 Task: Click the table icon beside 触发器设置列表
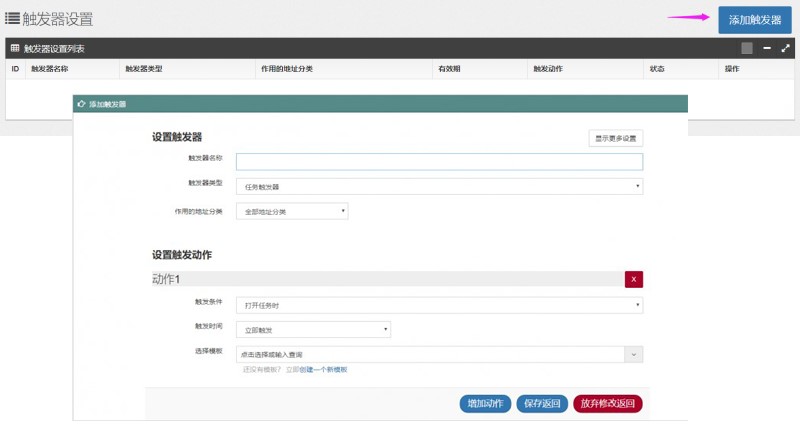[15, 48]
